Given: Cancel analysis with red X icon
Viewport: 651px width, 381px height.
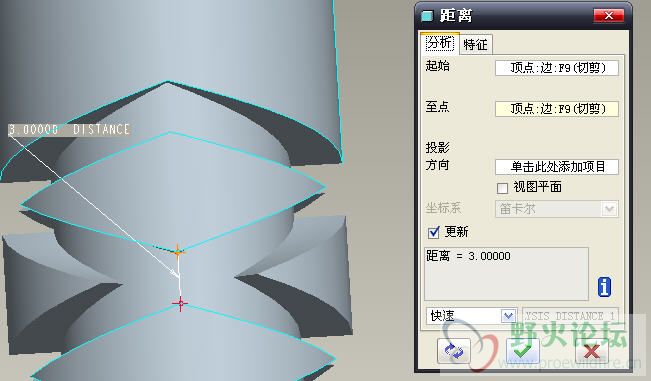Looking at the screenshot, I should (x=592, y=351).
